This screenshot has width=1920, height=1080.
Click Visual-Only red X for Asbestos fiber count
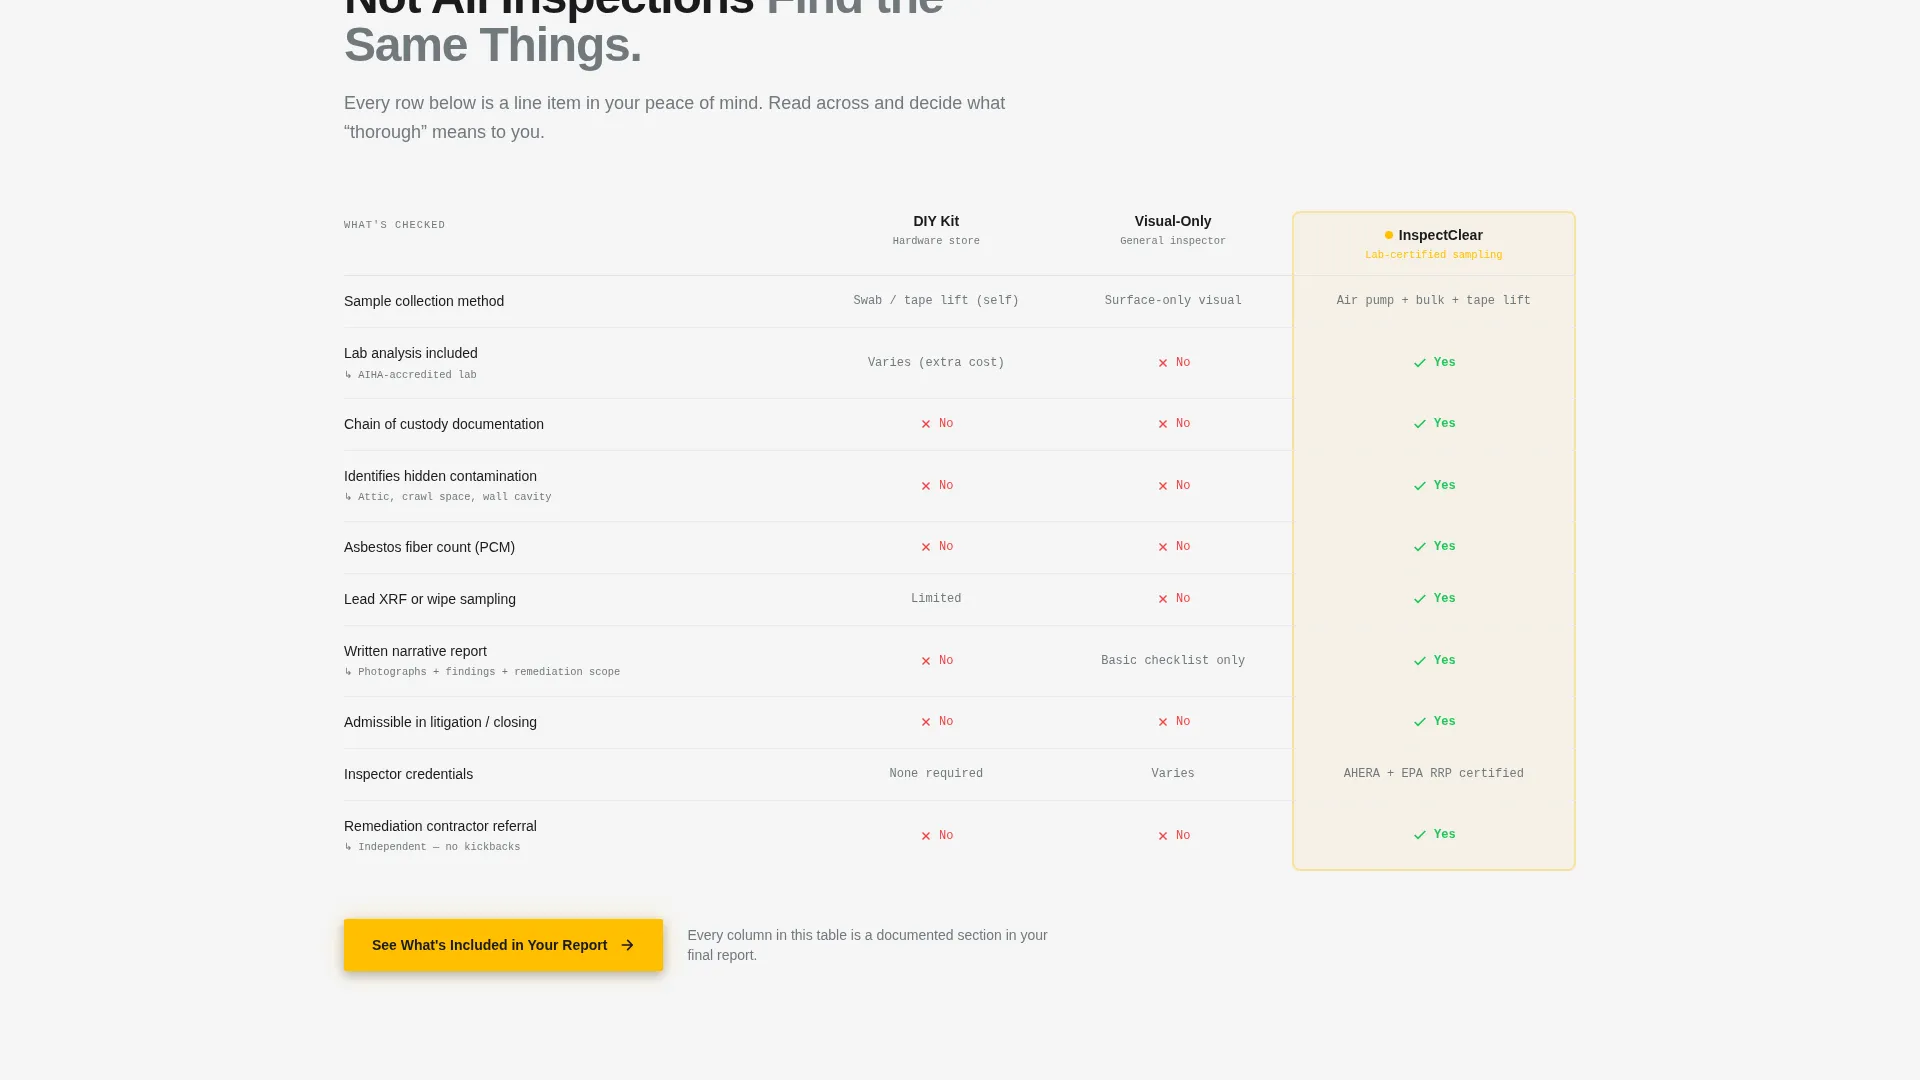coord(1163,547)
